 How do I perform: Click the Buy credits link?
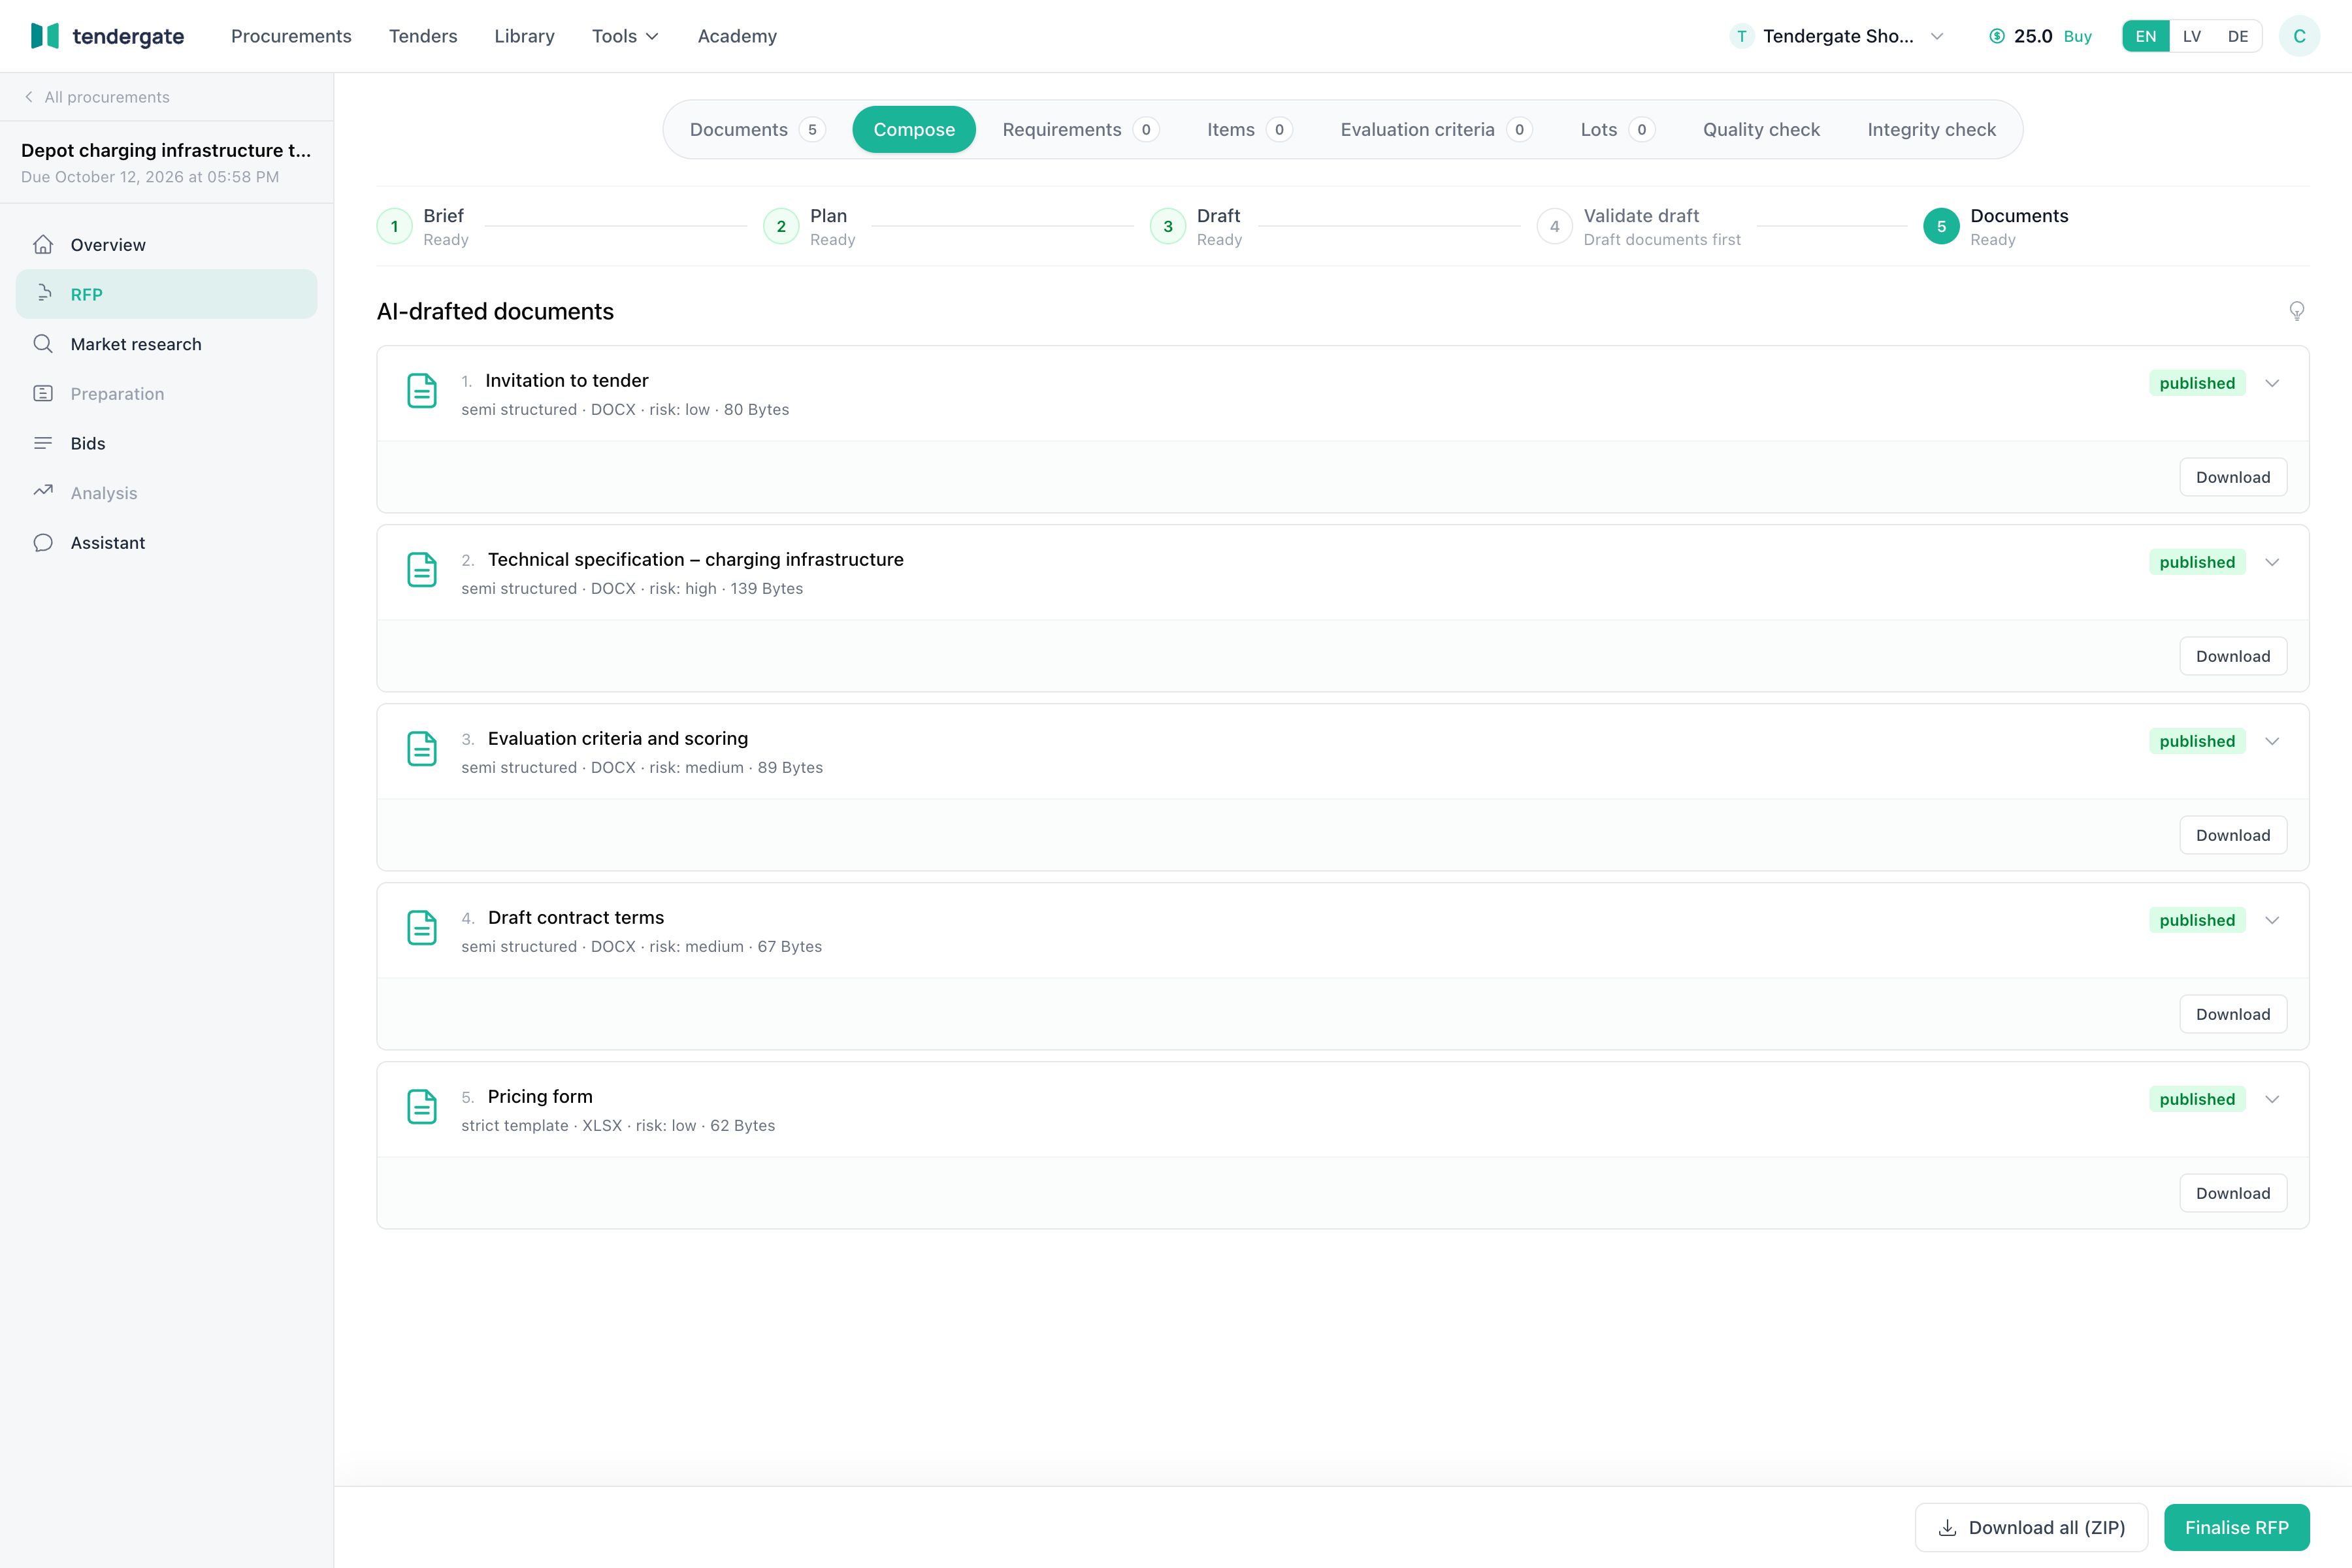pyautogui.click(x=2077, y=36)
